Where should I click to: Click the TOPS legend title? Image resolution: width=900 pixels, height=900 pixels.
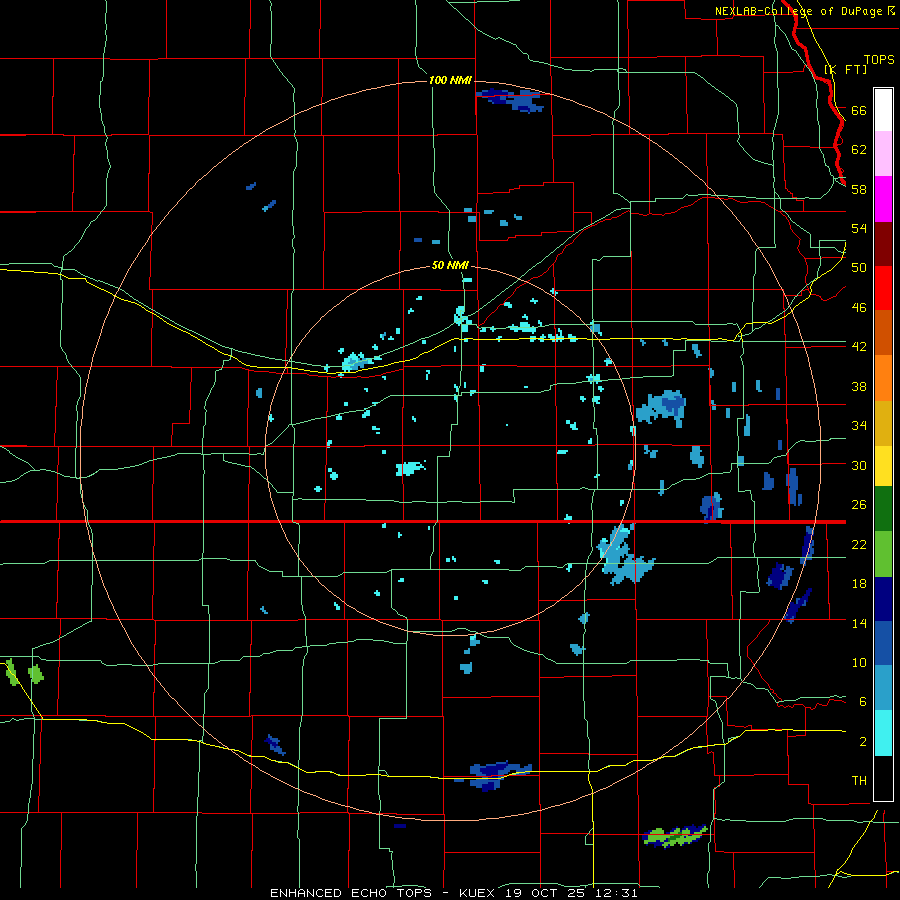[x=879, y=60]
